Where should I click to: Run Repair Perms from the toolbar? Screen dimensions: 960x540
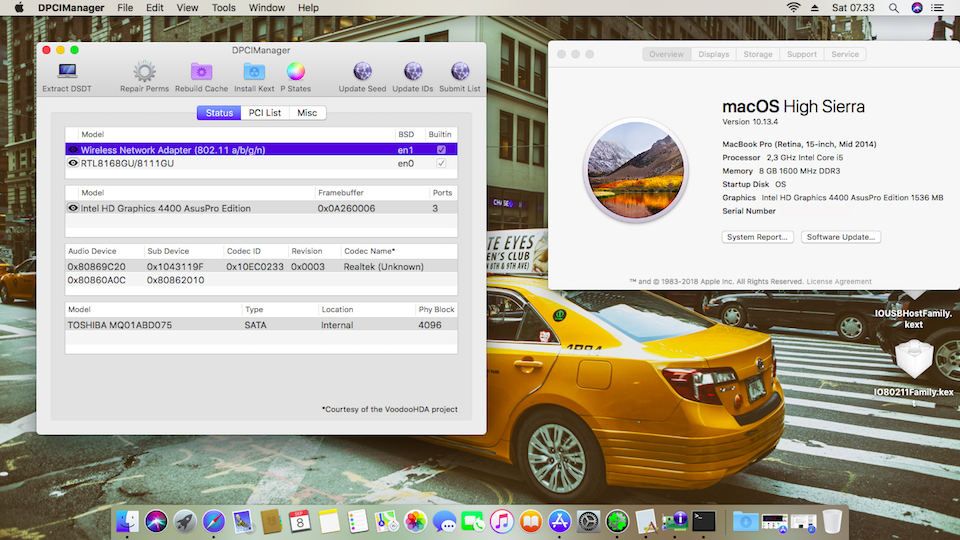pyautogui.click(x=144, y=72)
